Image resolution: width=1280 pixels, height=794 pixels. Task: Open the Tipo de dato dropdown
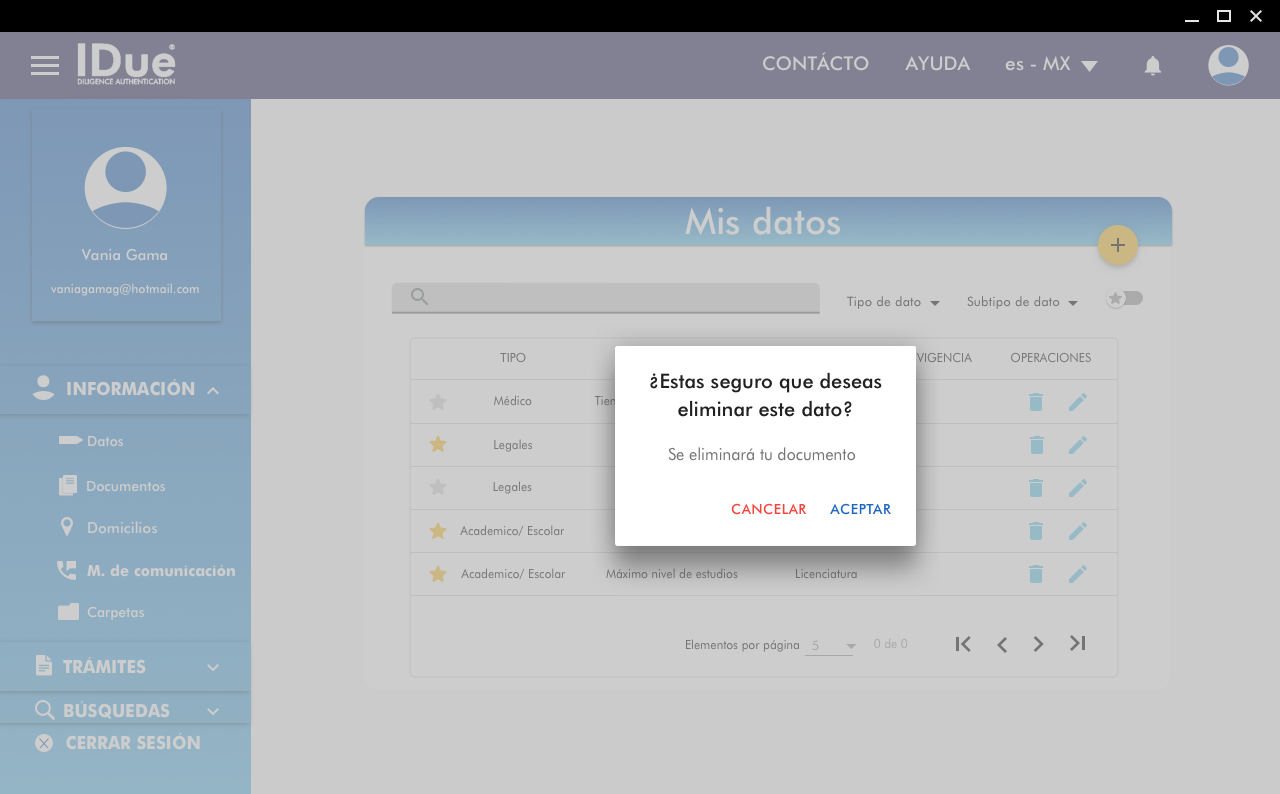(892, 302)
